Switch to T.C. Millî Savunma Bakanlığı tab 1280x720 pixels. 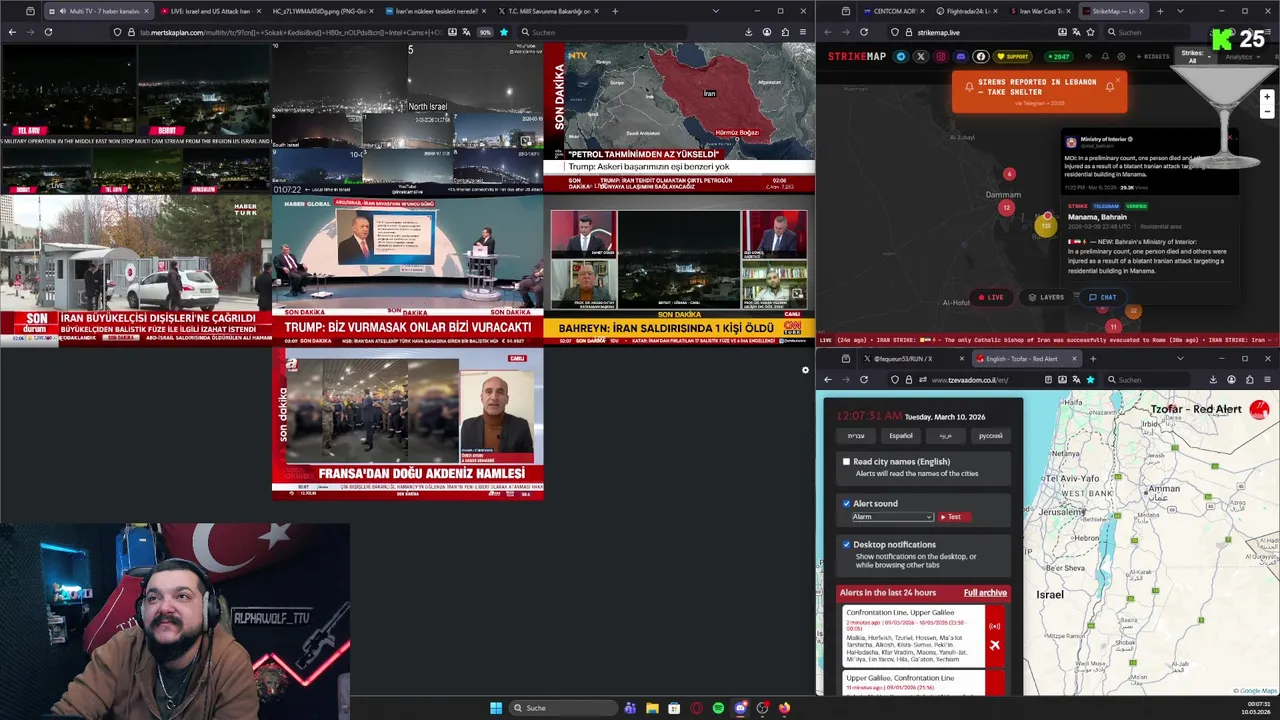click(548, 11)
